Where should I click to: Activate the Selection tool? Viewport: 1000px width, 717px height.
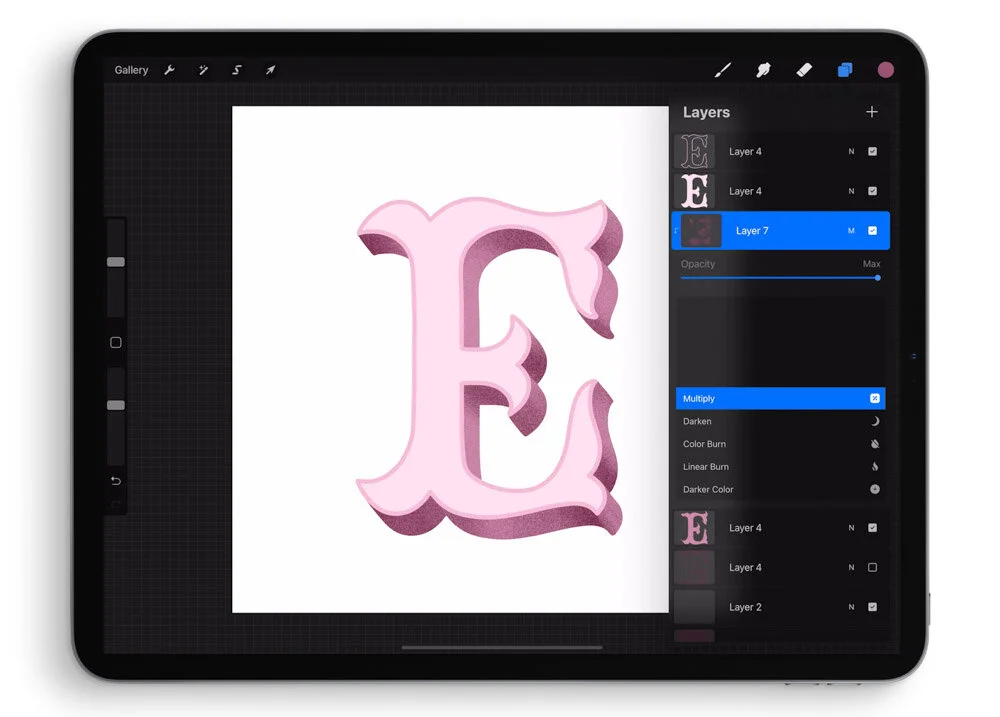pyautogui.click(x=236, y=70)
